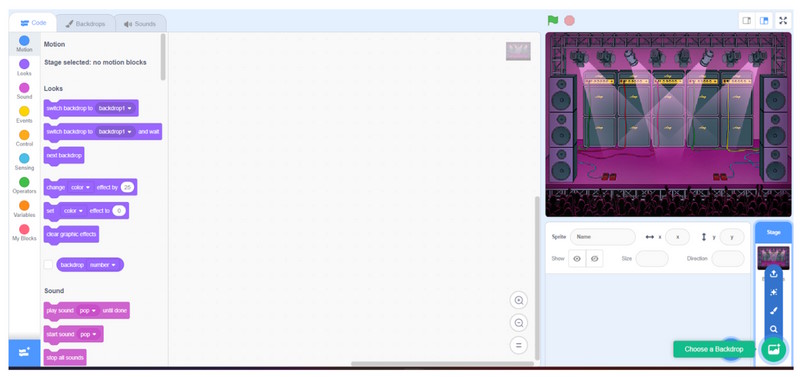
Task: Click the blocks palette vertical scrollbar
Action: click(x=163, y=57)
